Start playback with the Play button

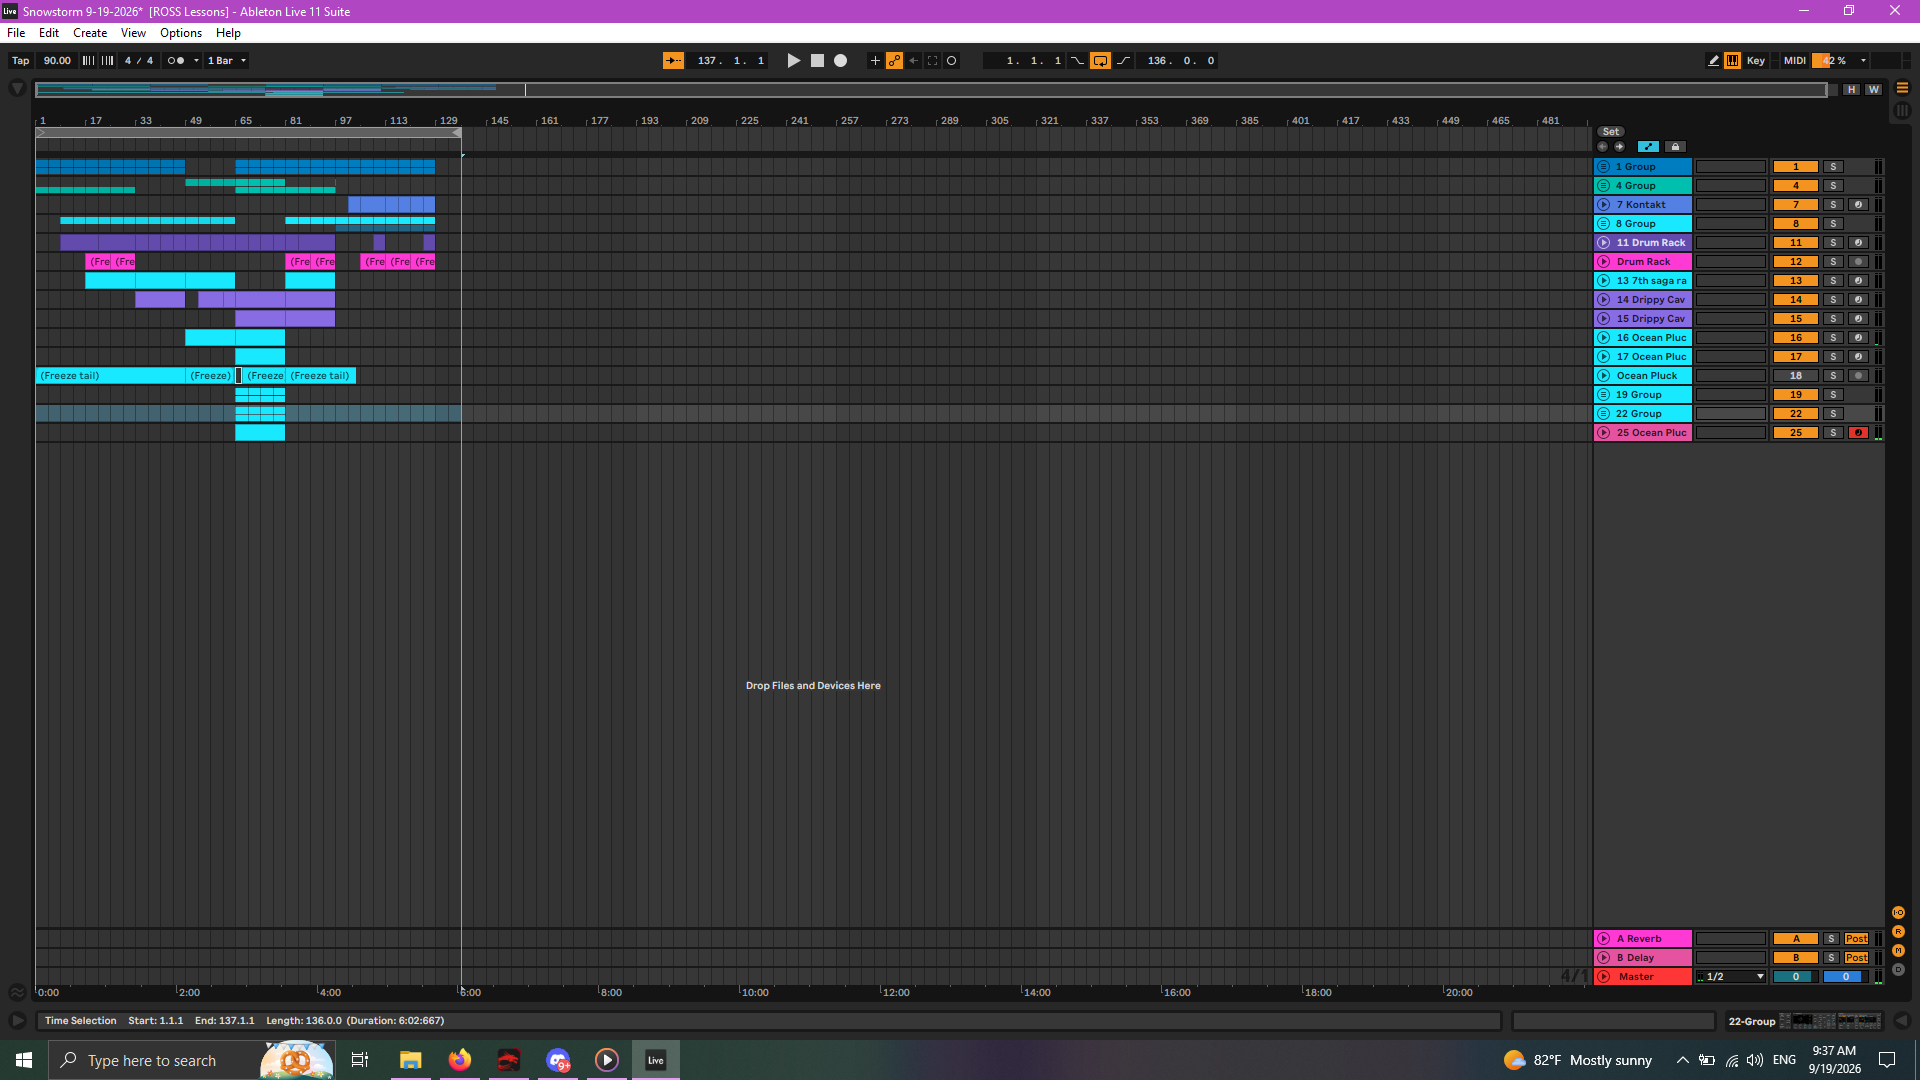794,61
